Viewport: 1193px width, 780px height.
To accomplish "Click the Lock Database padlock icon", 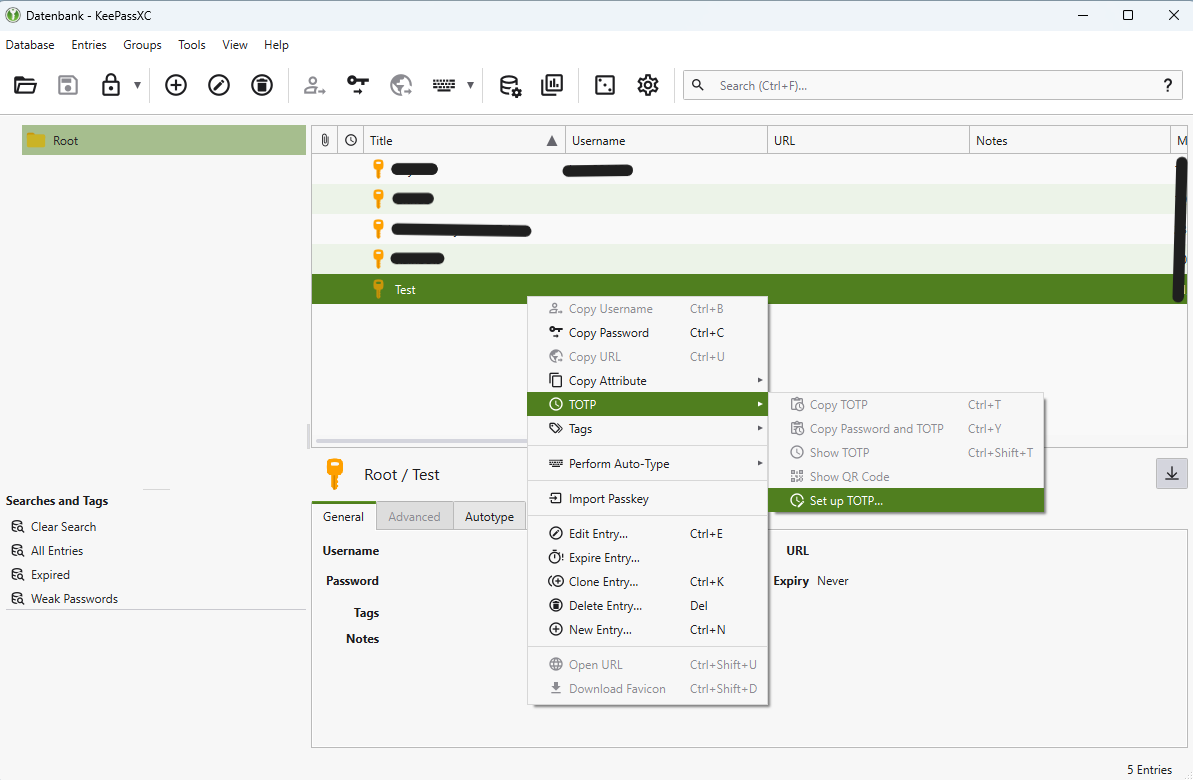I will (x=111, y=85).
